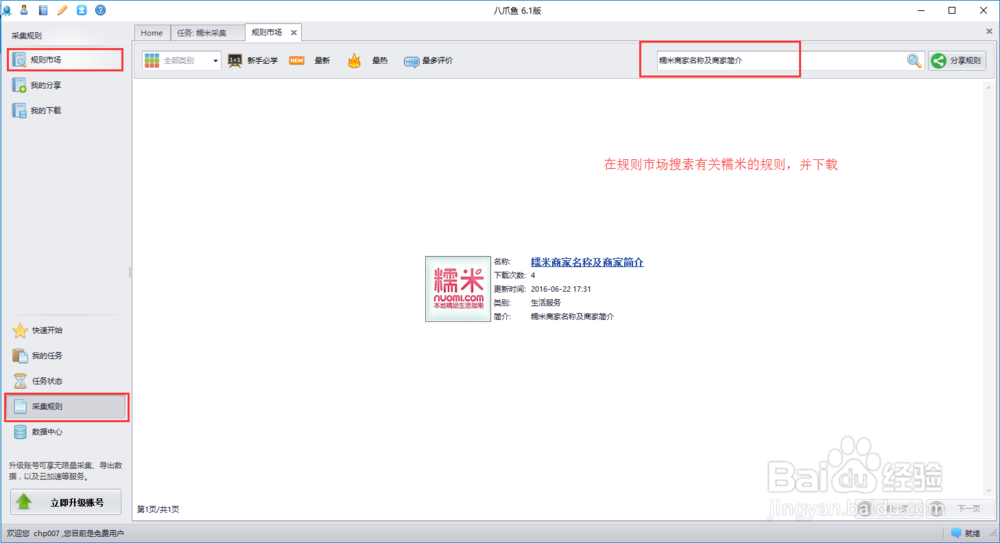The image size is (1000, 543).
Task: Click the 分享规则 share button
Action: 957,61
